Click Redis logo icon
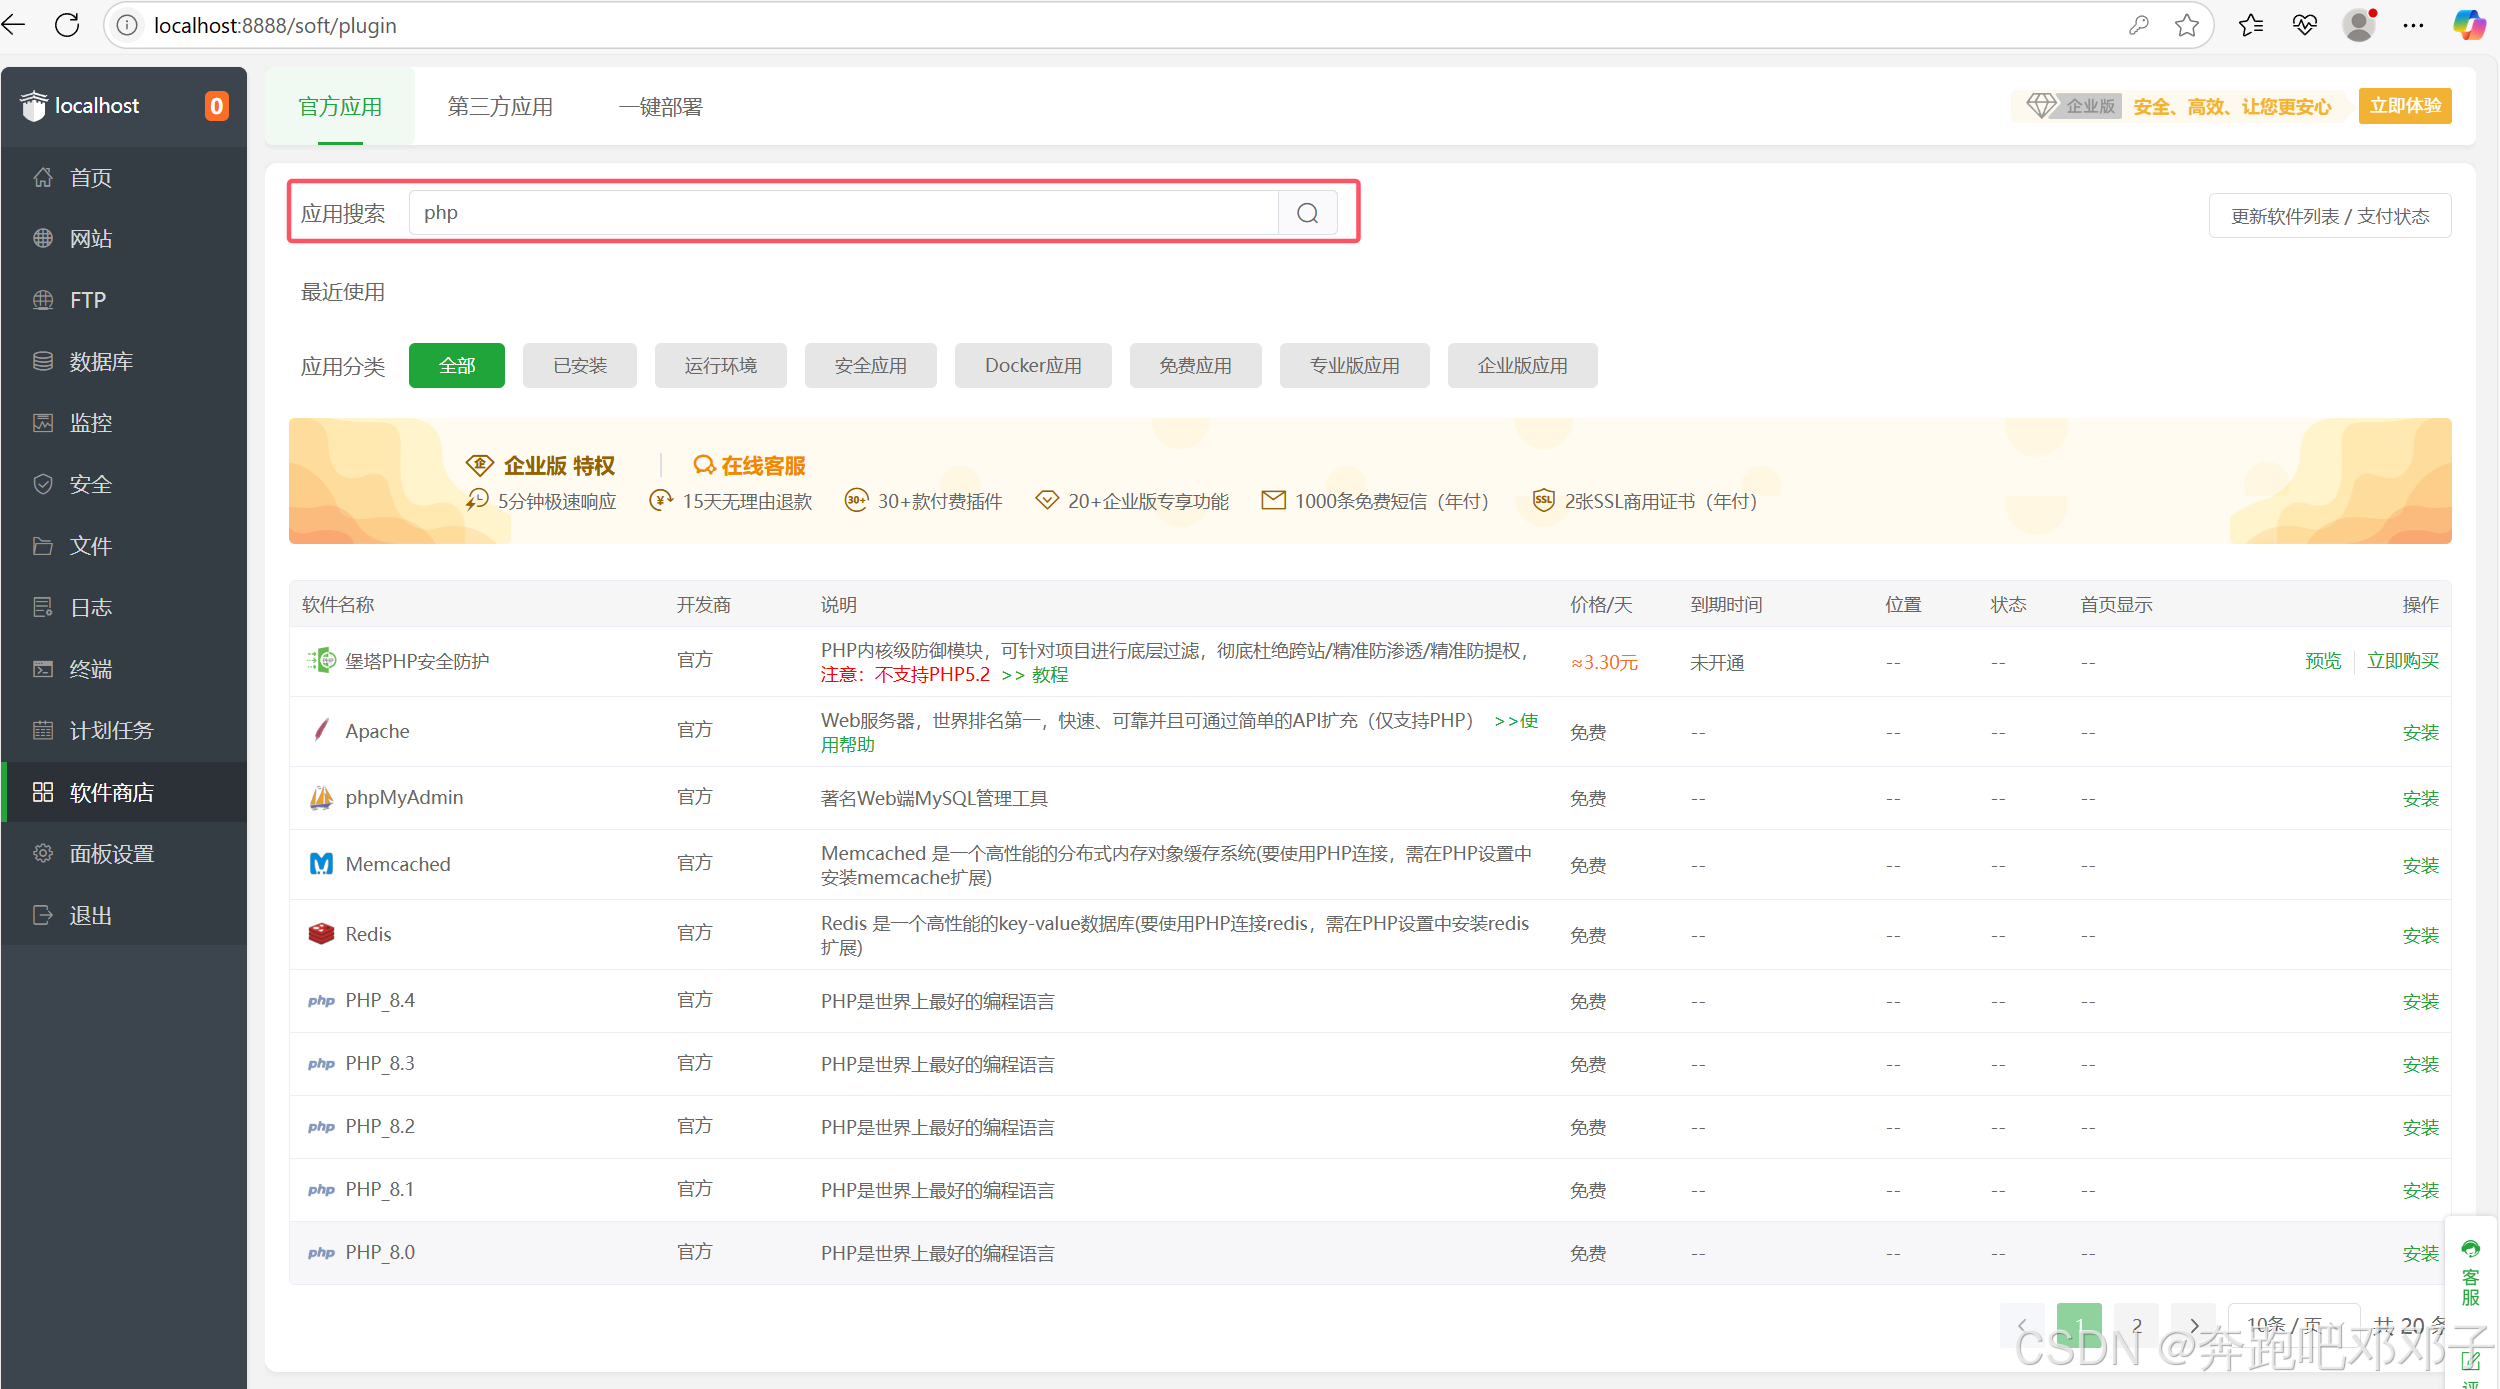This screenshot has width=2500, height=1389. (321, 934)
